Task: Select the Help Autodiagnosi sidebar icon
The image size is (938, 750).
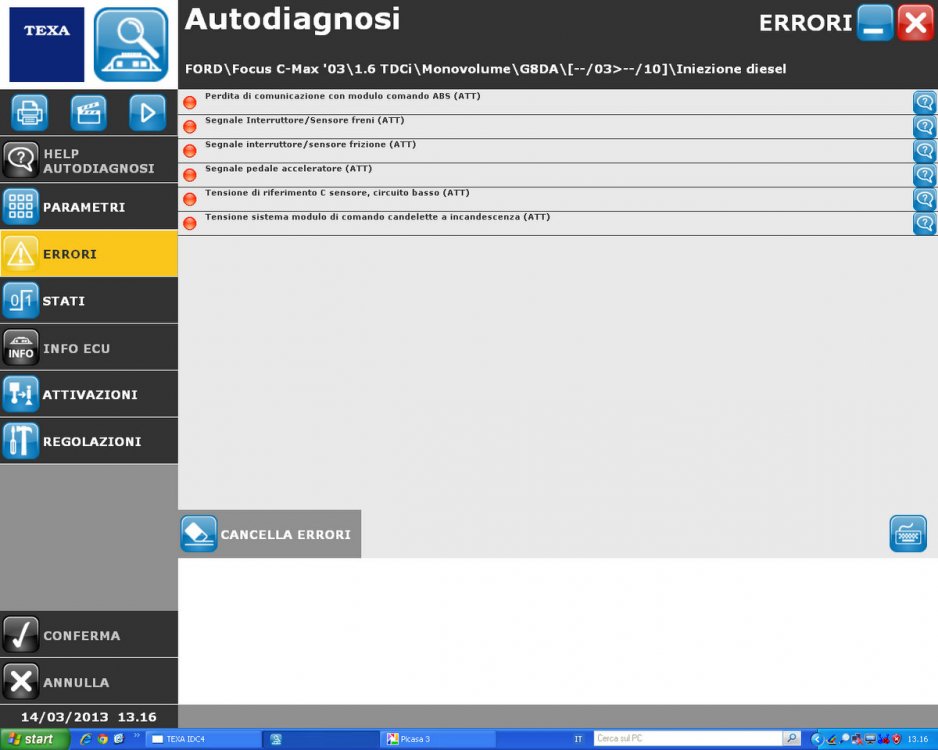Action: [x=21, y=159]
